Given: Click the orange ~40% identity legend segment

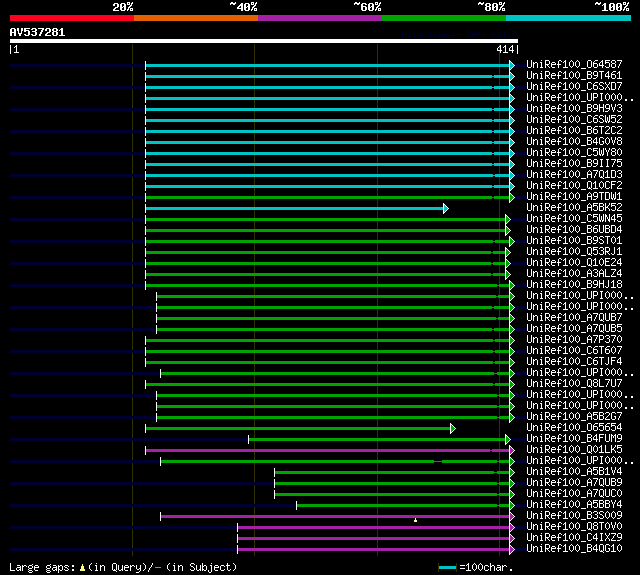Looking at the screenshot, I should [x=196, y=18].
